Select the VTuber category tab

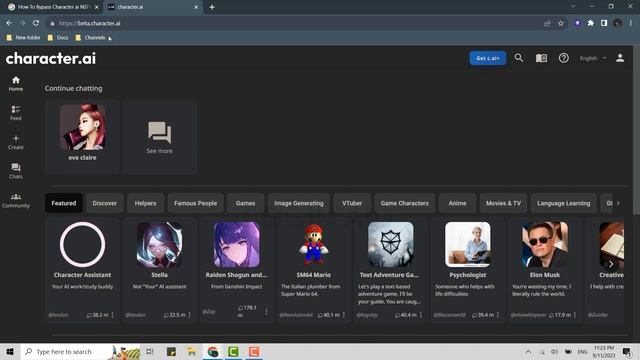point(352,203)
